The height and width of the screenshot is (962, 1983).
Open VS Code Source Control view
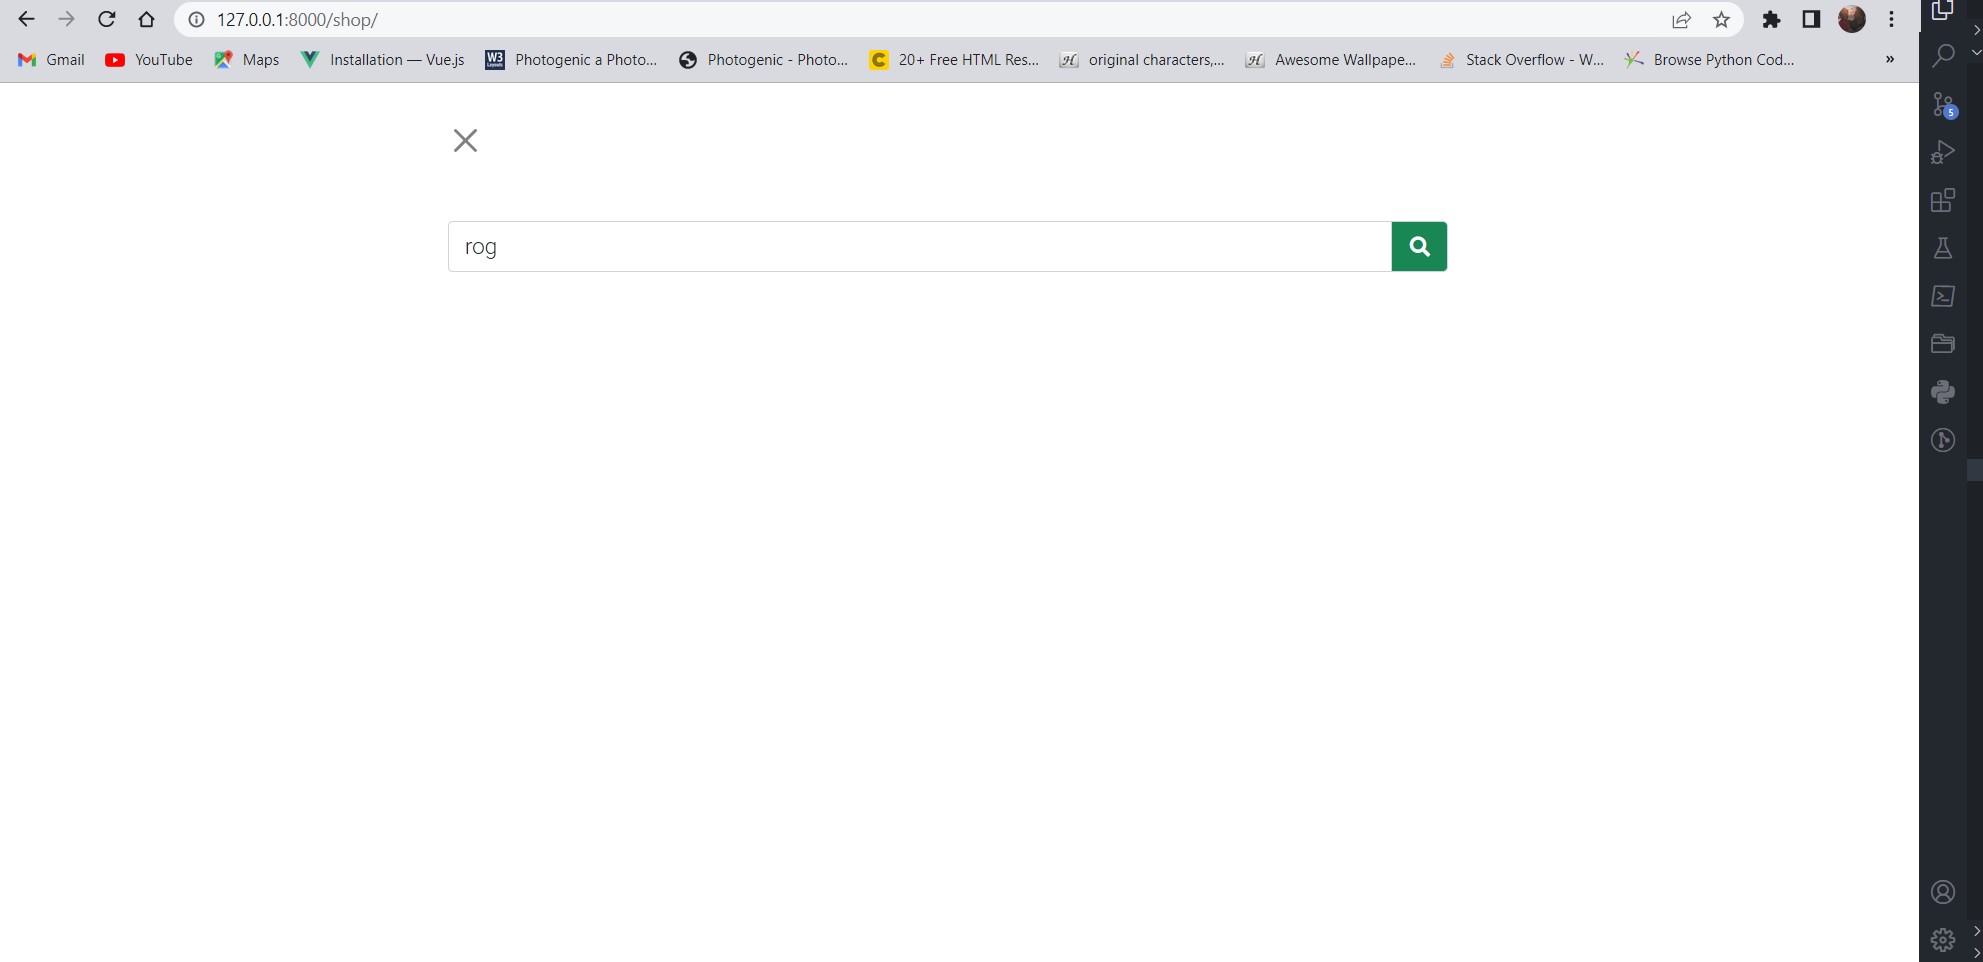click(1943, 104)
